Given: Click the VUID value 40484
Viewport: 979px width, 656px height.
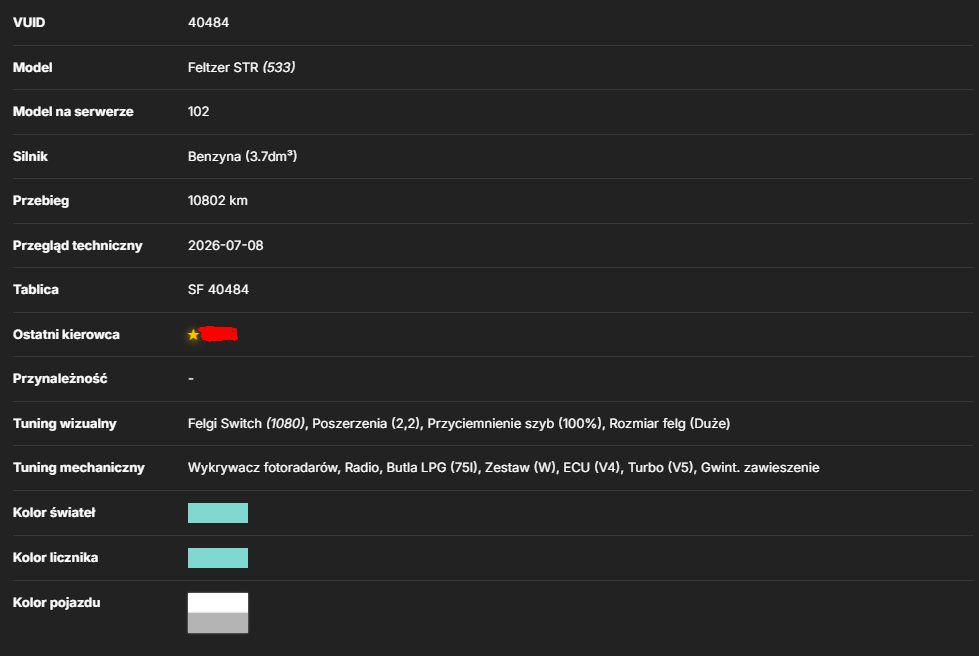Looking at the screenshot, I should (209, 22).
